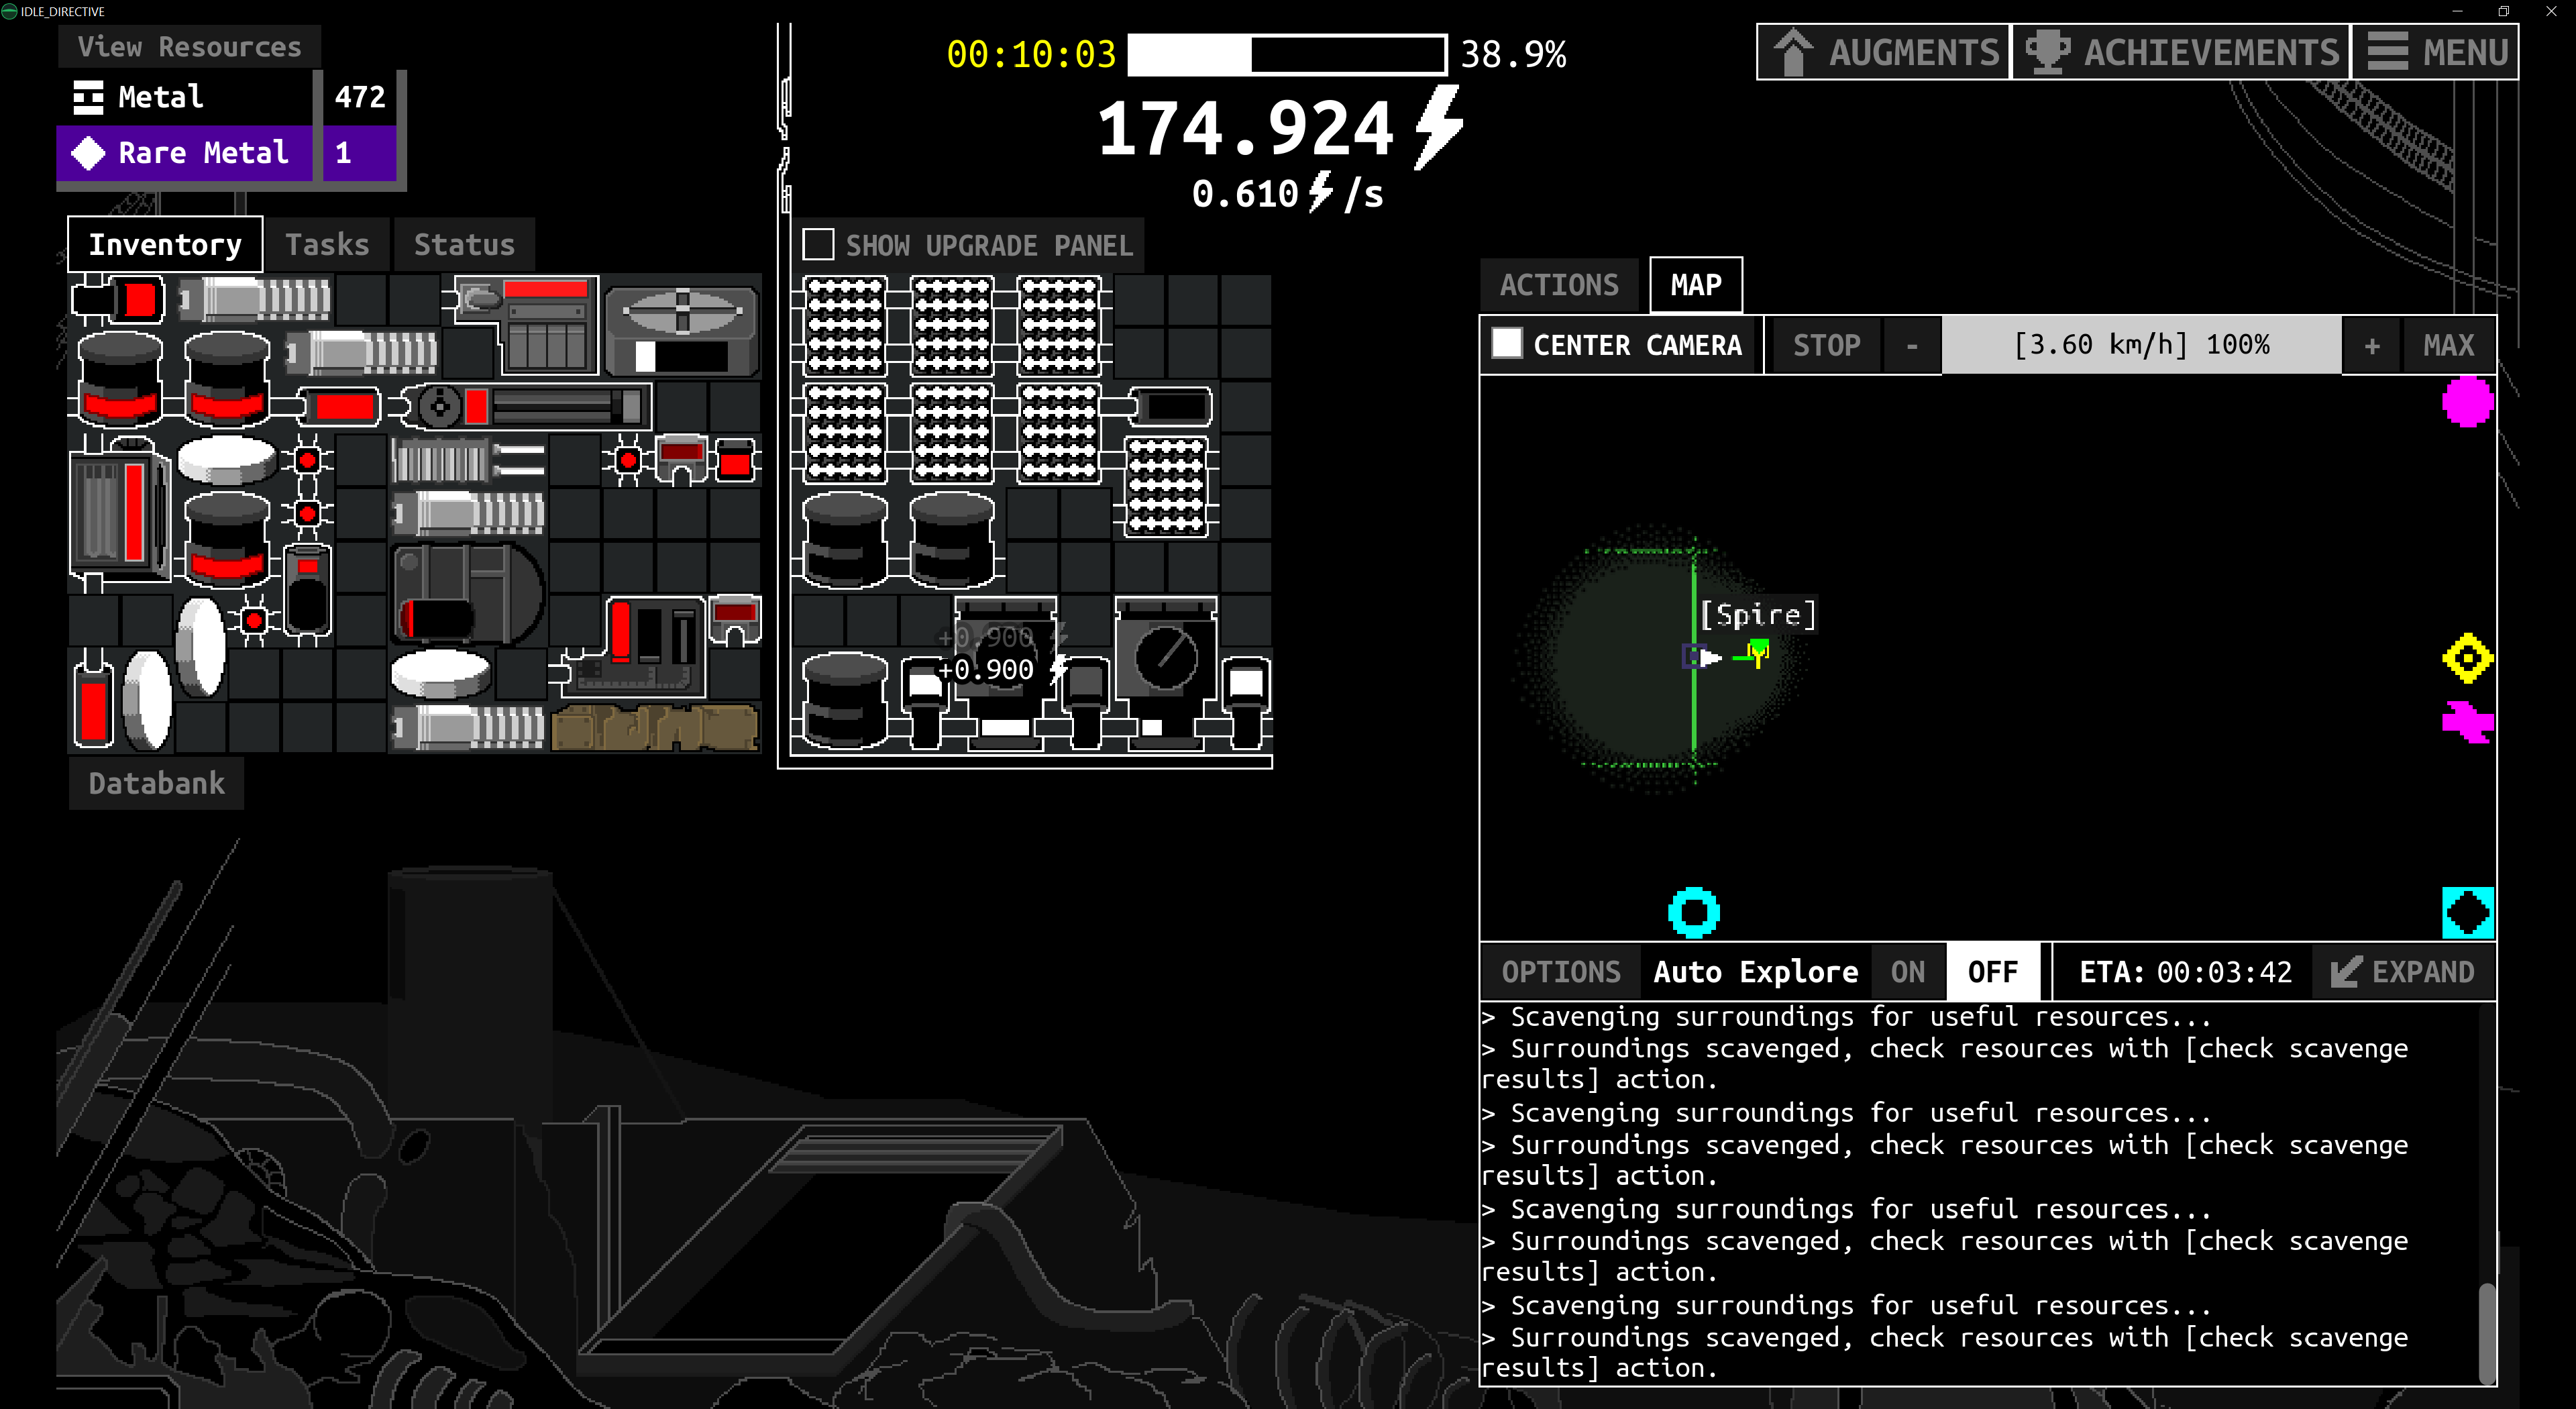Click the cyan square diamond map marker
Viewport: 2576px width, 1409px height.
click(2467, 912)
